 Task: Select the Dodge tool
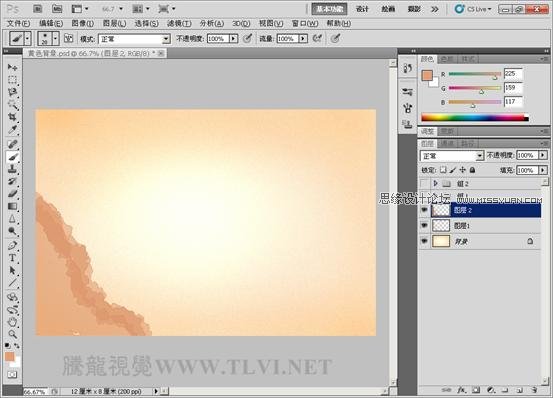click(13, 231)
